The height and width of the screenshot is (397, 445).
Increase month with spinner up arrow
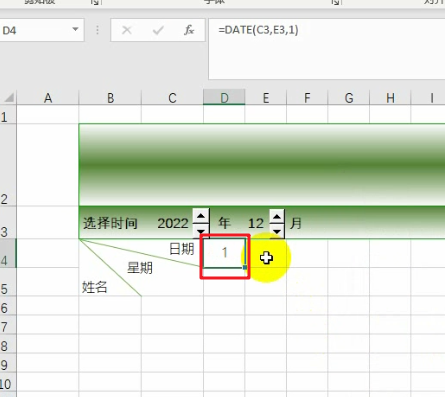pyautogui.click(x=277, y=217)
